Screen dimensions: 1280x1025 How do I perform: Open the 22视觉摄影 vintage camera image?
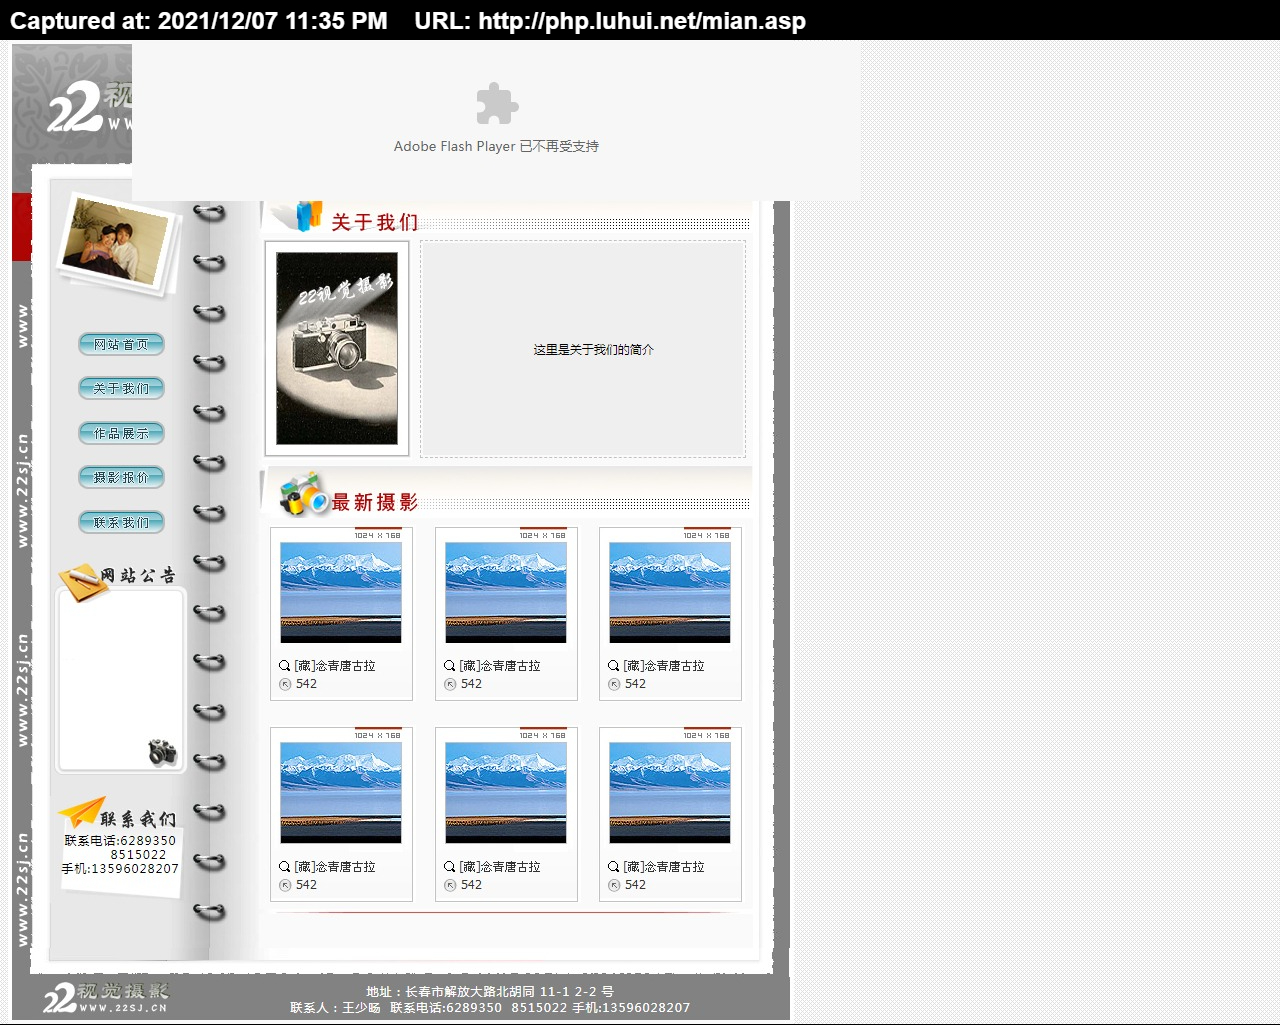click(337, 348)
